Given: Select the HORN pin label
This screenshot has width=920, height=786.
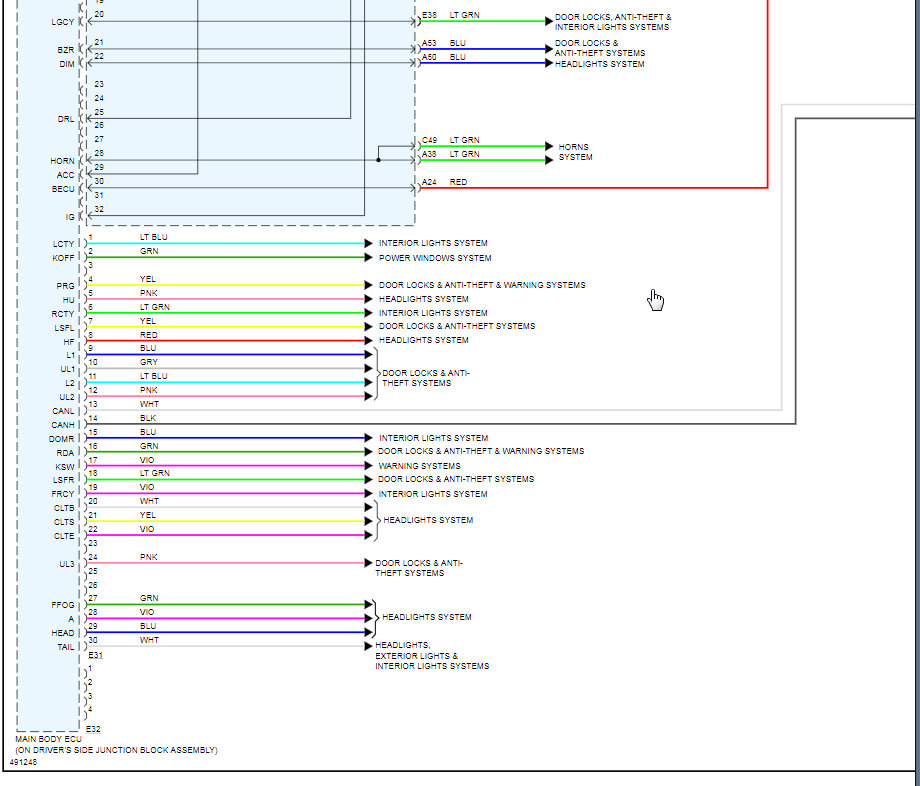Looking at the screenshot, I should tap(62, 161).
